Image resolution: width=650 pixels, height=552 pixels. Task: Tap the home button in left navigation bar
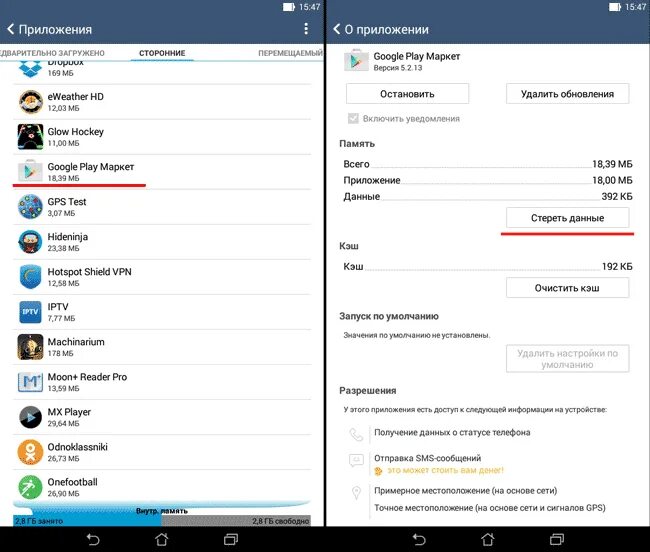click(x=162, y=539)
